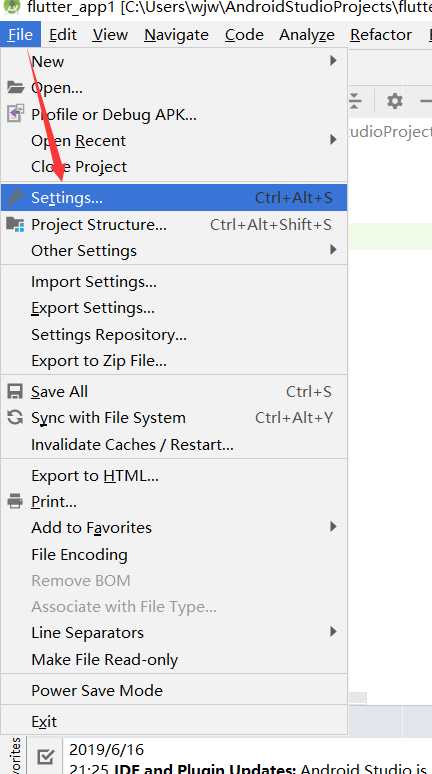The width and height of the screenshot is (432, 774).
Task: Click the Project Structure icon
Action: 15,224
